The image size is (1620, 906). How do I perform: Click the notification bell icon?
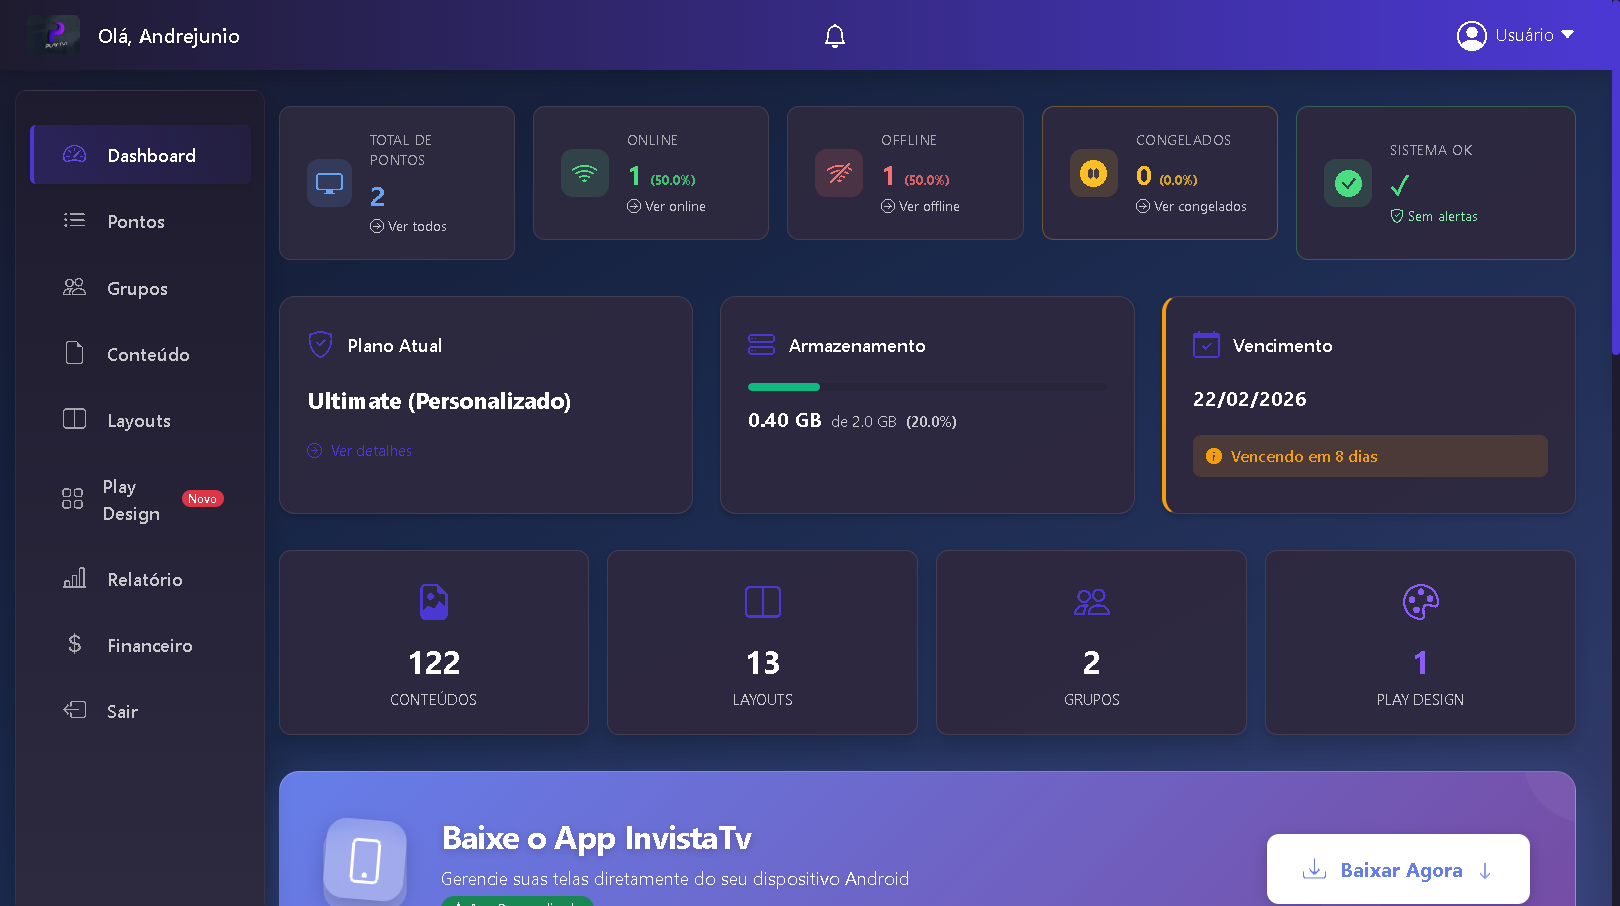pos(835,35)
